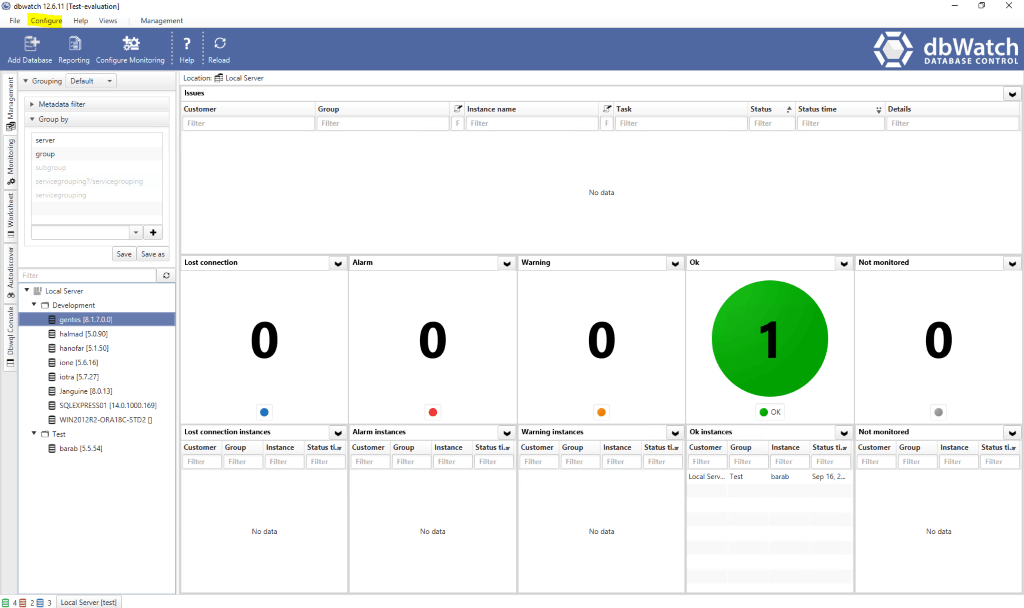Open the Reporting tool
Screen dimensions: 1024x608
[x=74, y=50]
